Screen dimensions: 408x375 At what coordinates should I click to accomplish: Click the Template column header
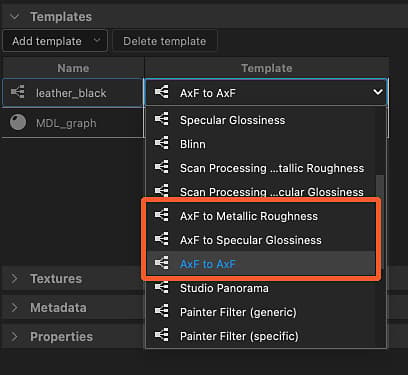(267, 68)
